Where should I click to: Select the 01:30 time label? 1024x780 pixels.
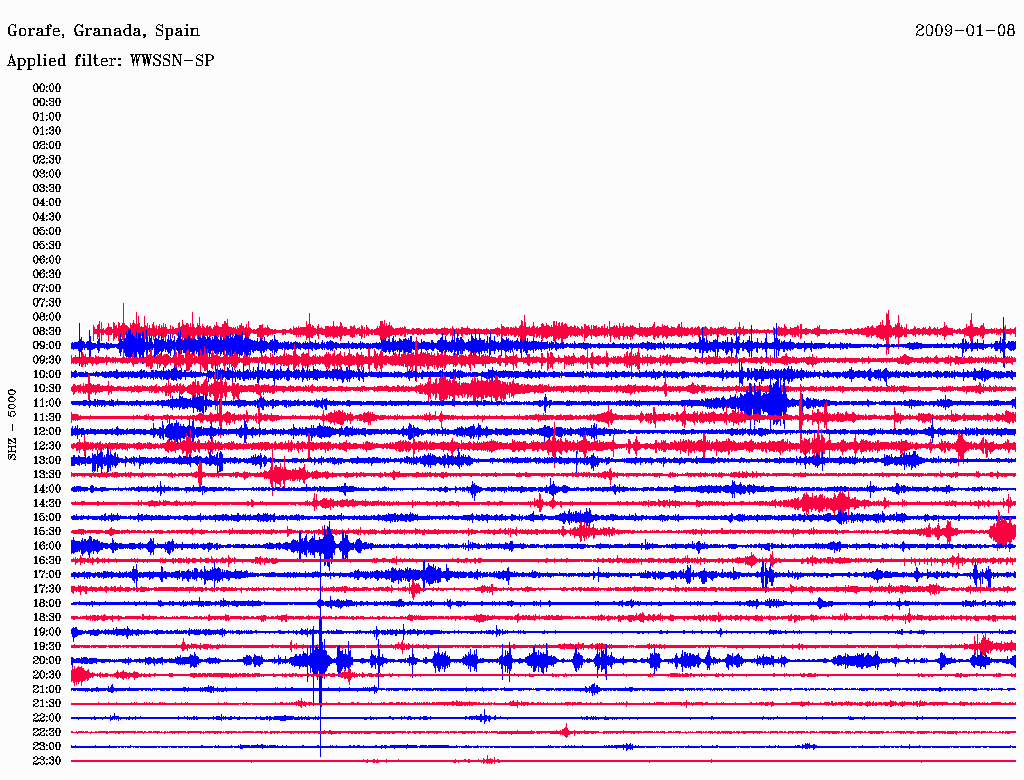tap(46, 131)
